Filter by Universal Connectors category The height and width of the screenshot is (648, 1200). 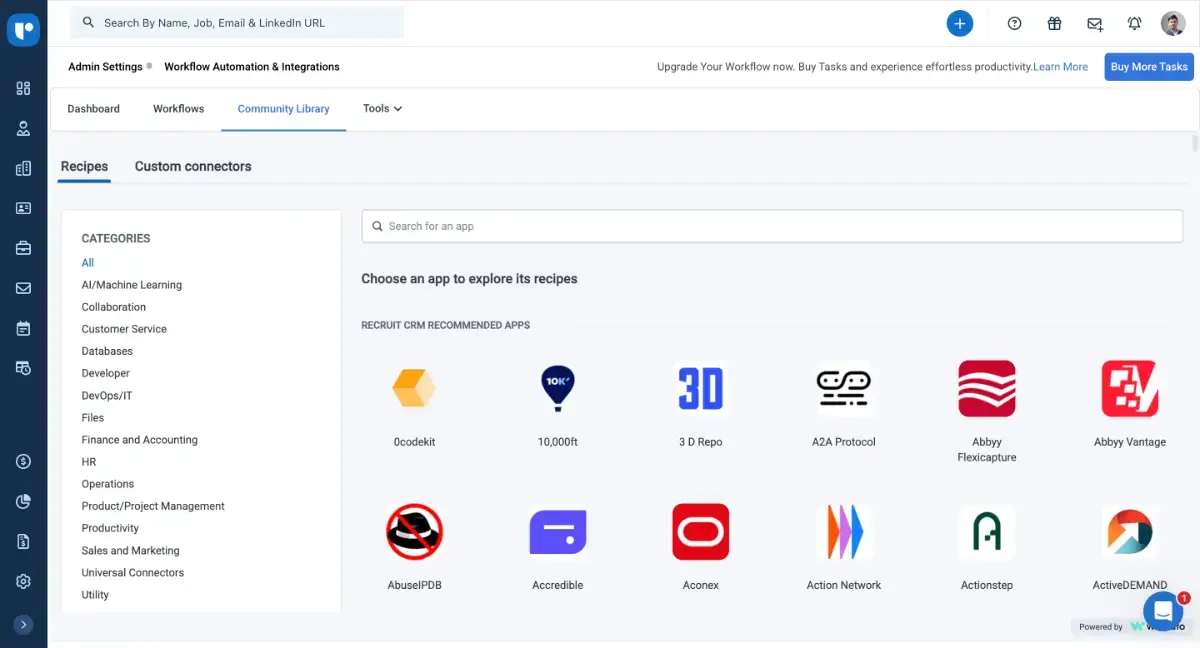coord(133,573)
